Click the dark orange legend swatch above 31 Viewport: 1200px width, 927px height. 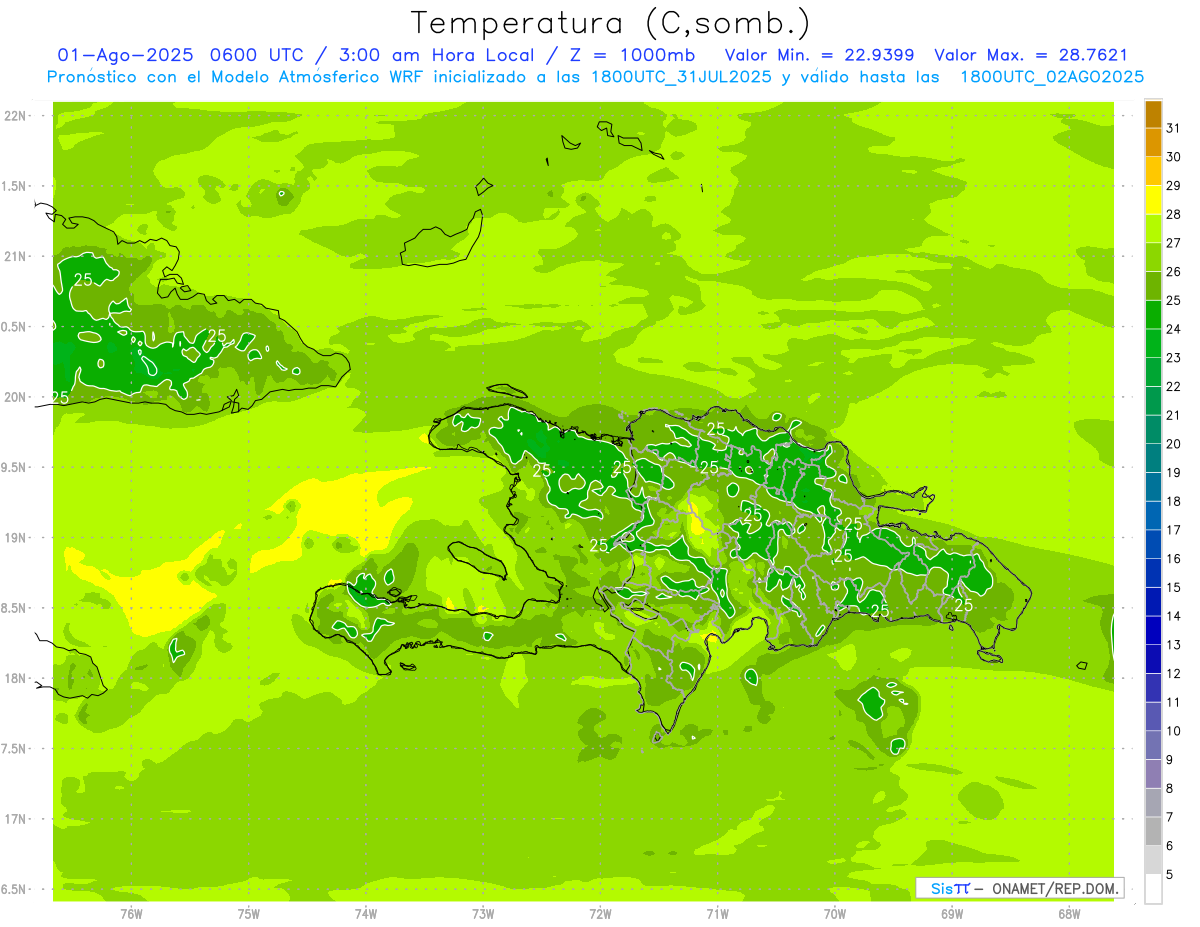click(1153, 114)
